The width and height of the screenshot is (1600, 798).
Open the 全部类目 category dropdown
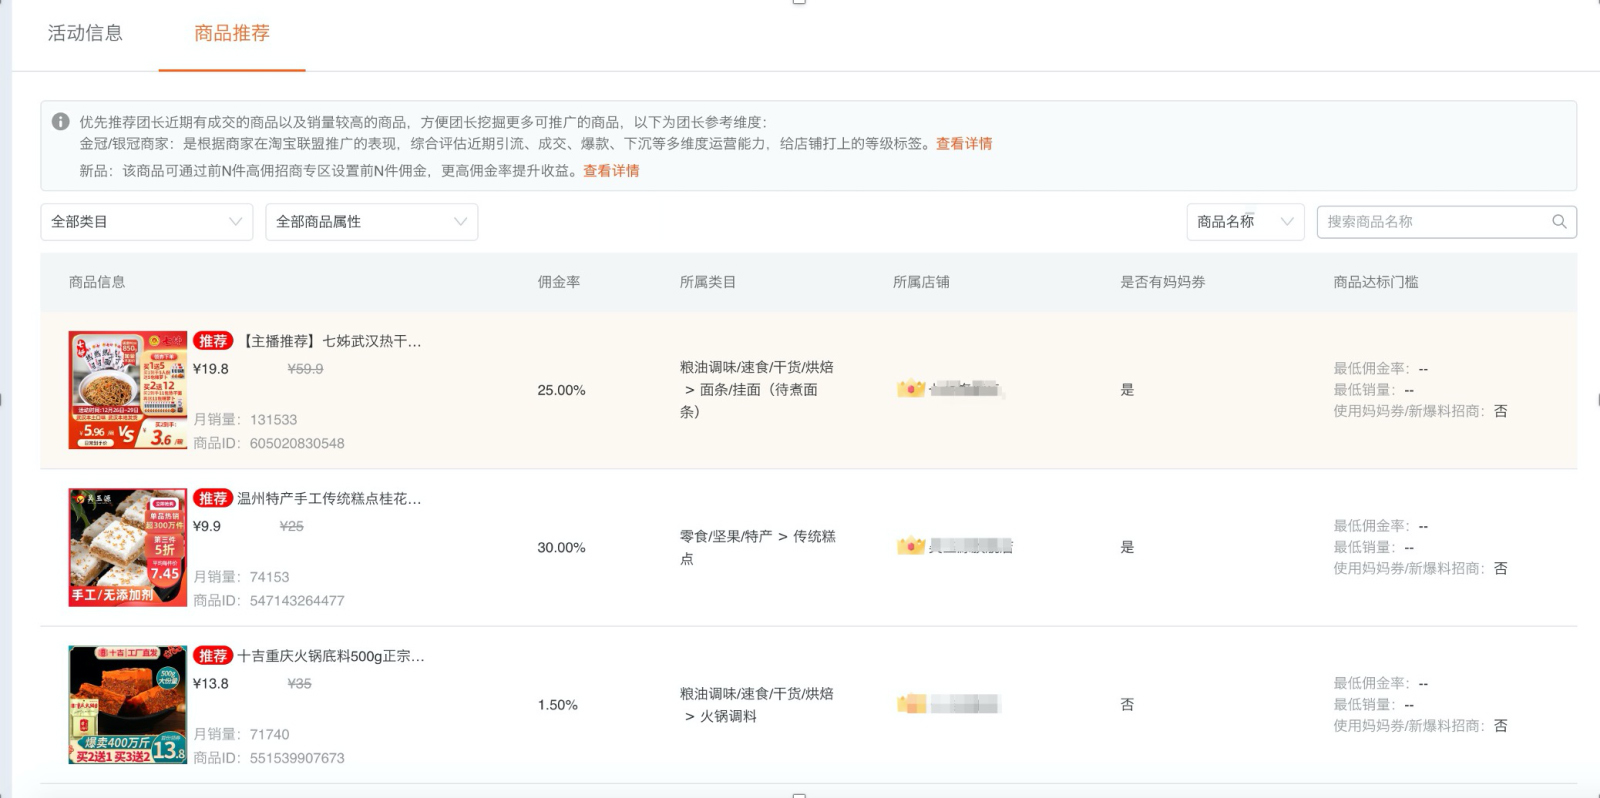pos(146,222)
